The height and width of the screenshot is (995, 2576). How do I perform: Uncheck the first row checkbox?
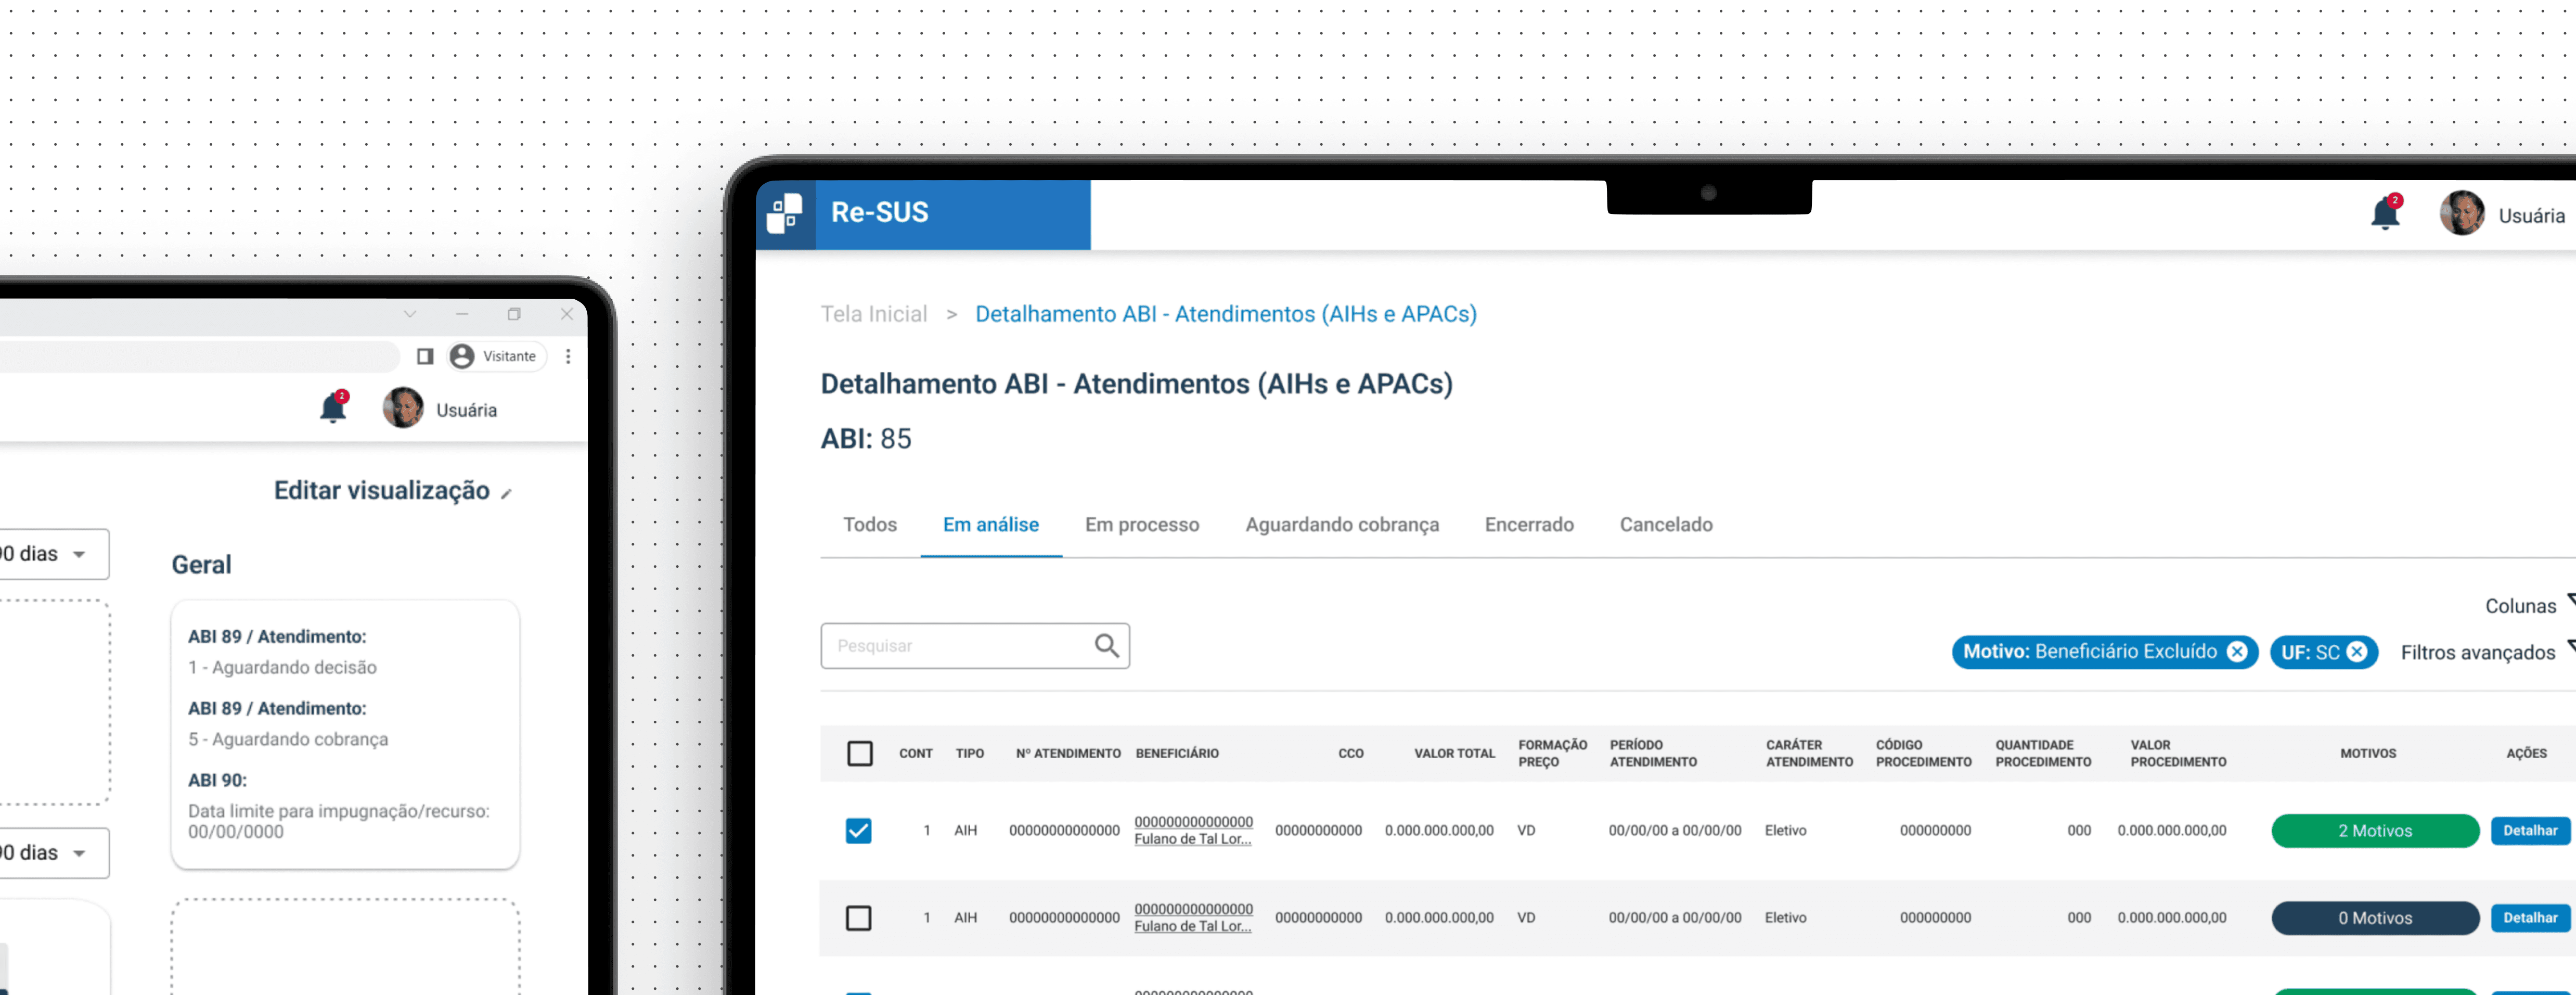click(x=858, y=830)
